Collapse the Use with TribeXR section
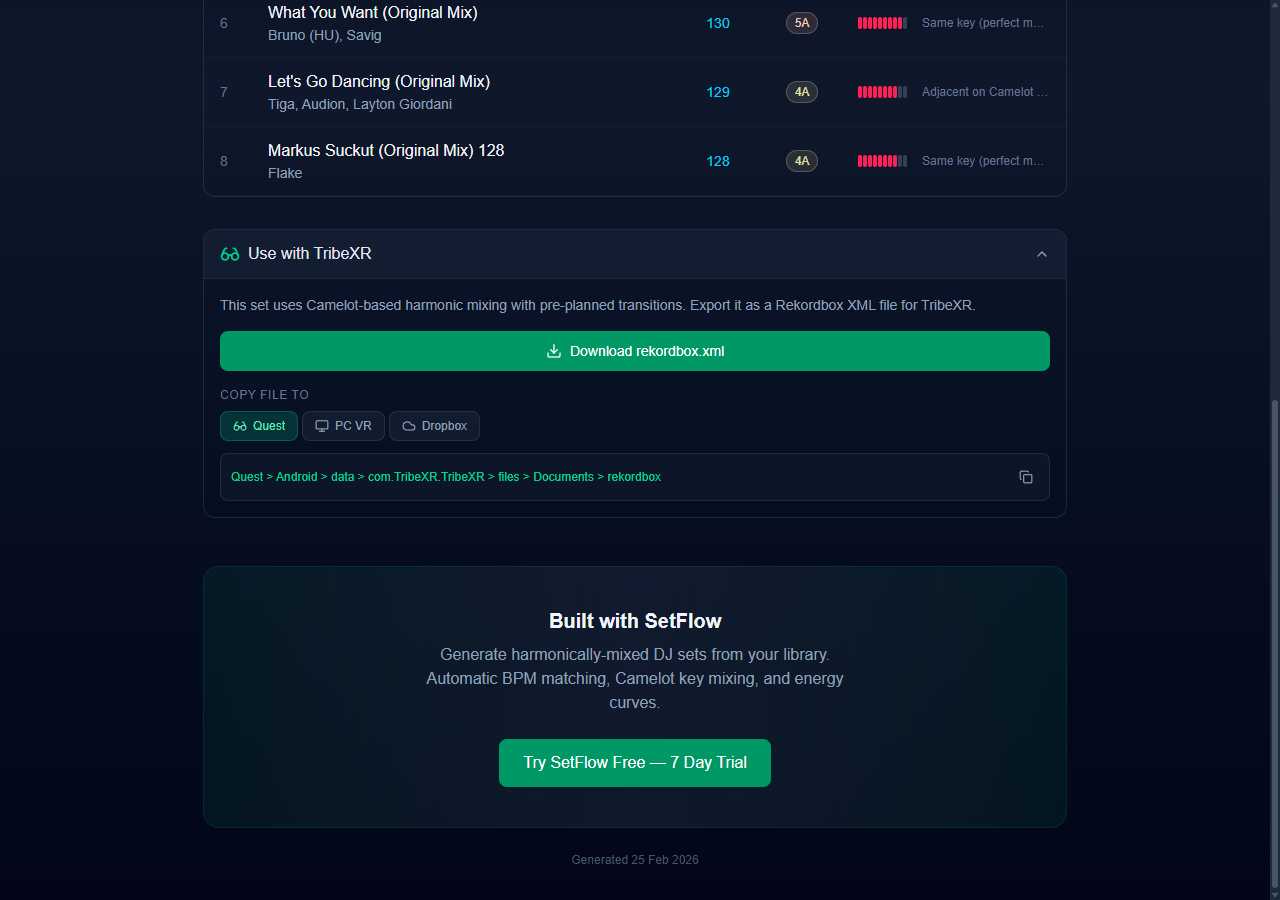Image resolution: width=1280 pixels, height=900 pixels. pyautogui.click(x=1042, y=254)
